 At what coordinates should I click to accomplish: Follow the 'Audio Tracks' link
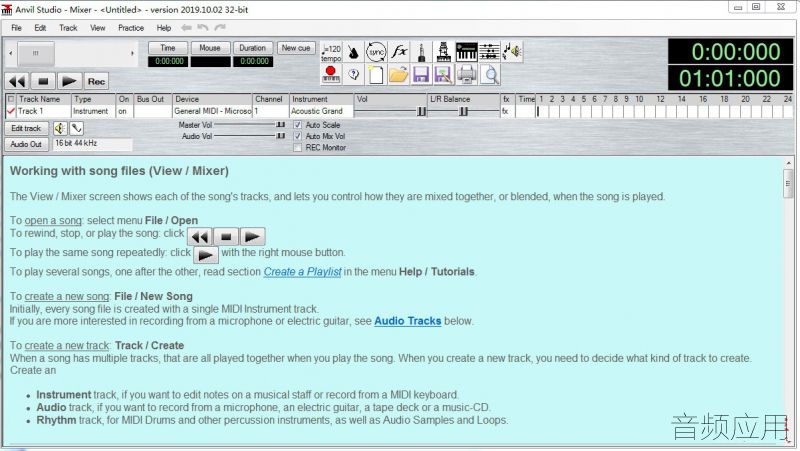408,321
